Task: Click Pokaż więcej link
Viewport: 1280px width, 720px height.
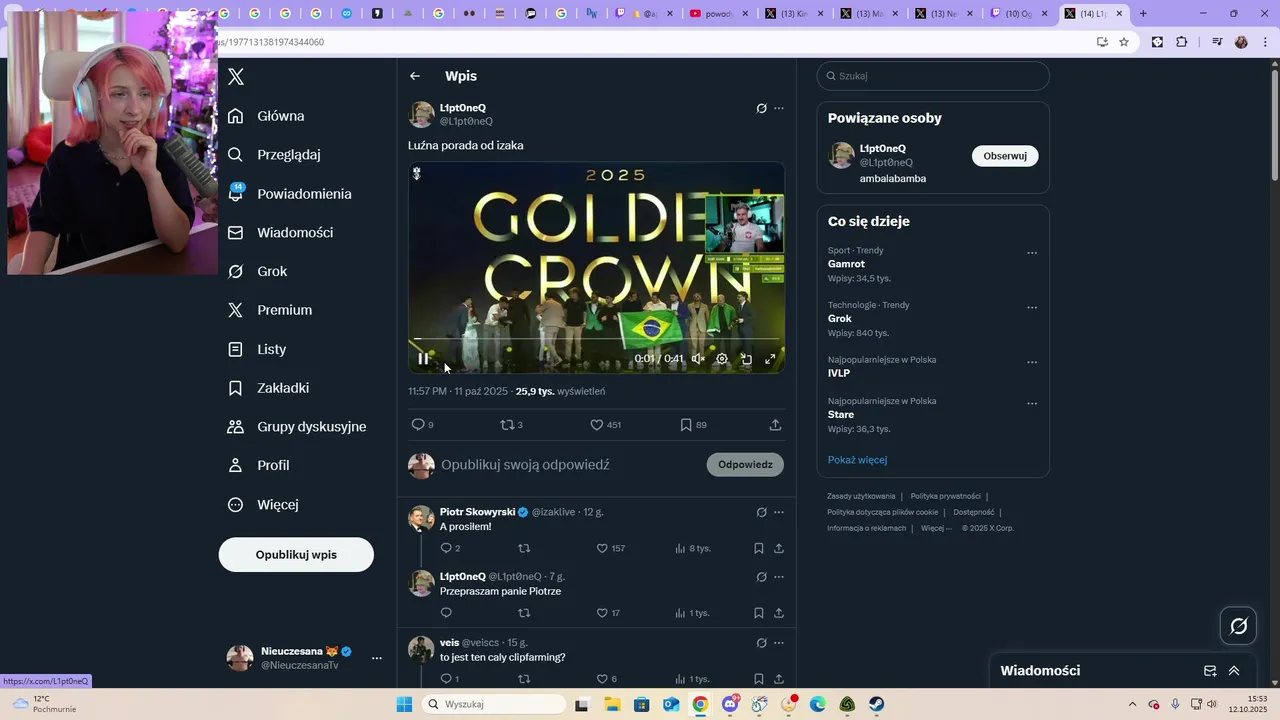Action: [857, 460]
